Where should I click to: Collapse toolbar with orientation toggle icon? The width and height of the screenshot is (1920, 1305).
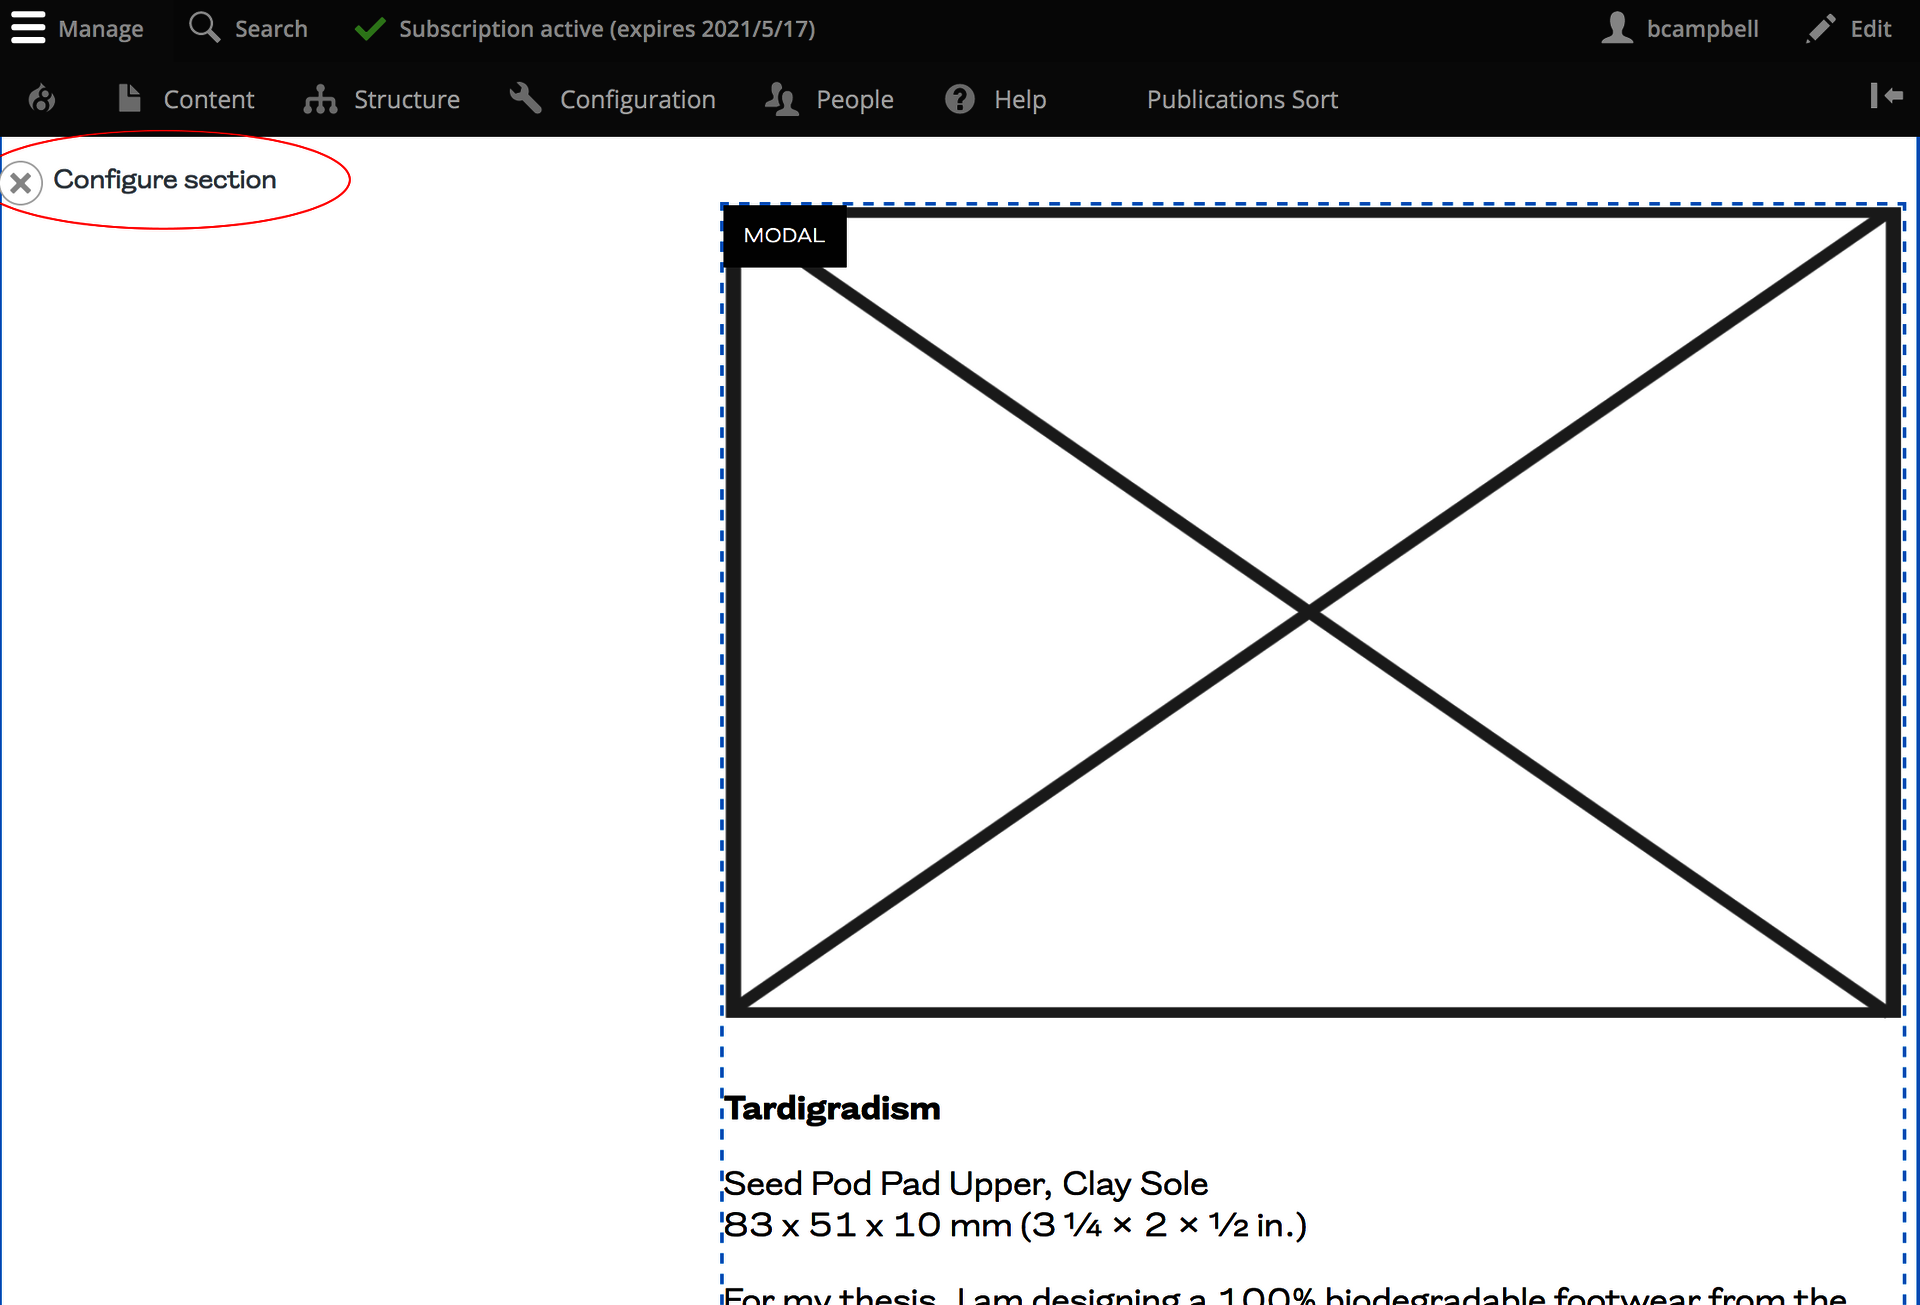click(x=1886, y=96)
